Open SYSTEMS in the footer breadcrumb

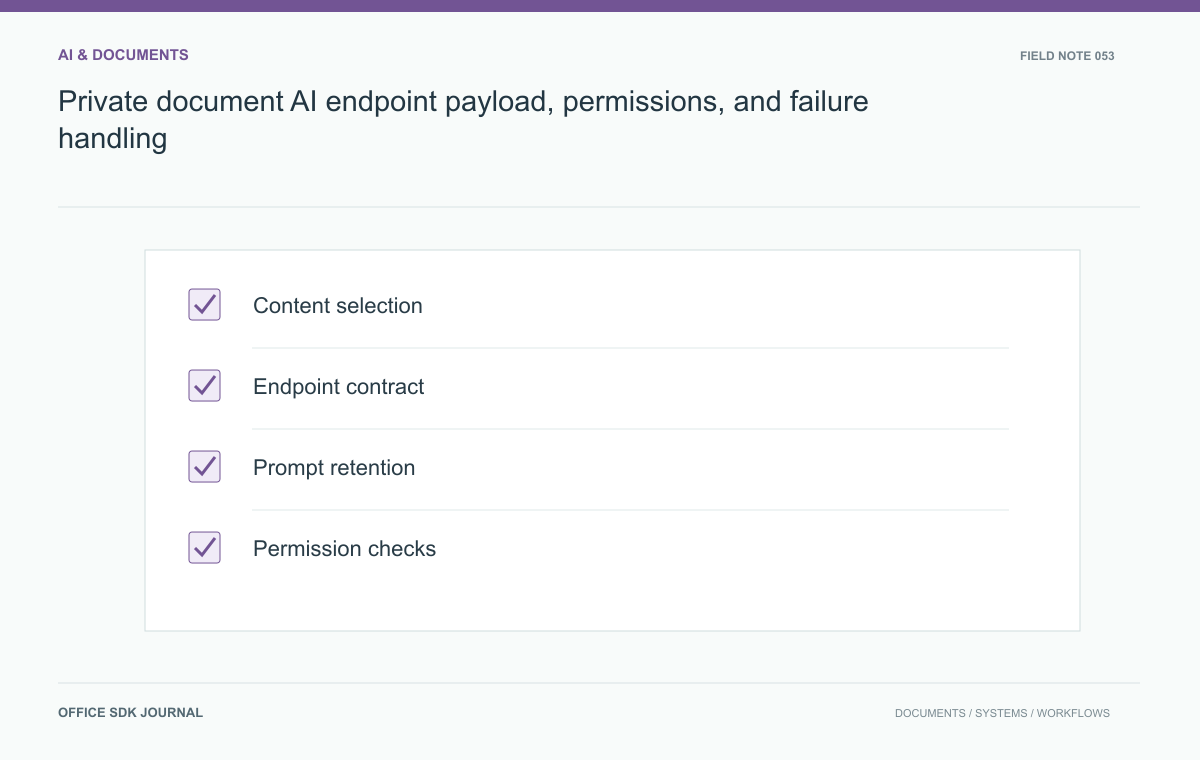pyautogui.click(x=1001, y=714)
